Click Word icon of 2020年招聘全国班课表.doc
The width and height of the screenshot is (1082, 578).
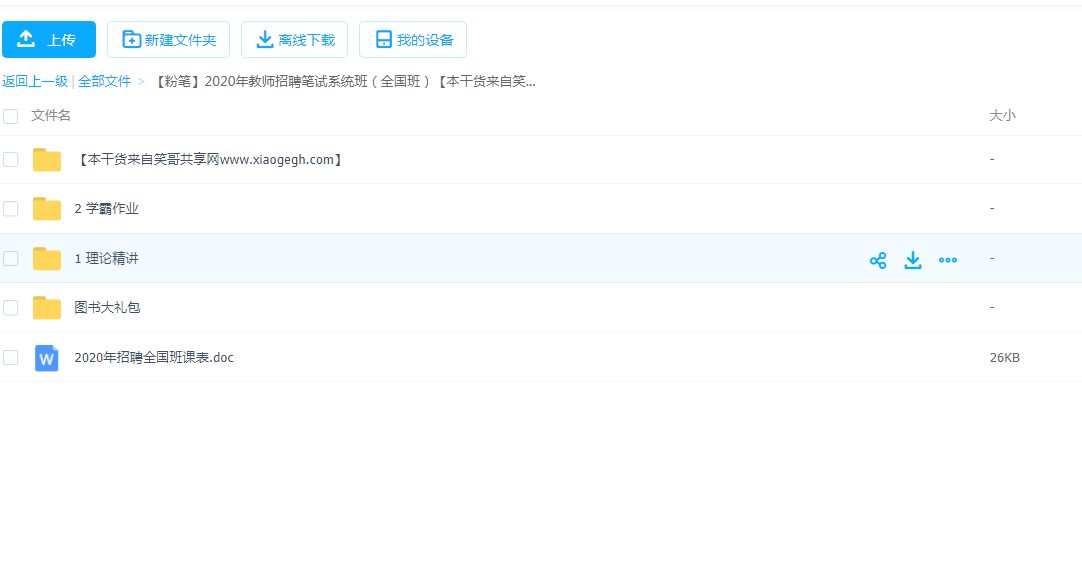[46, 358]
